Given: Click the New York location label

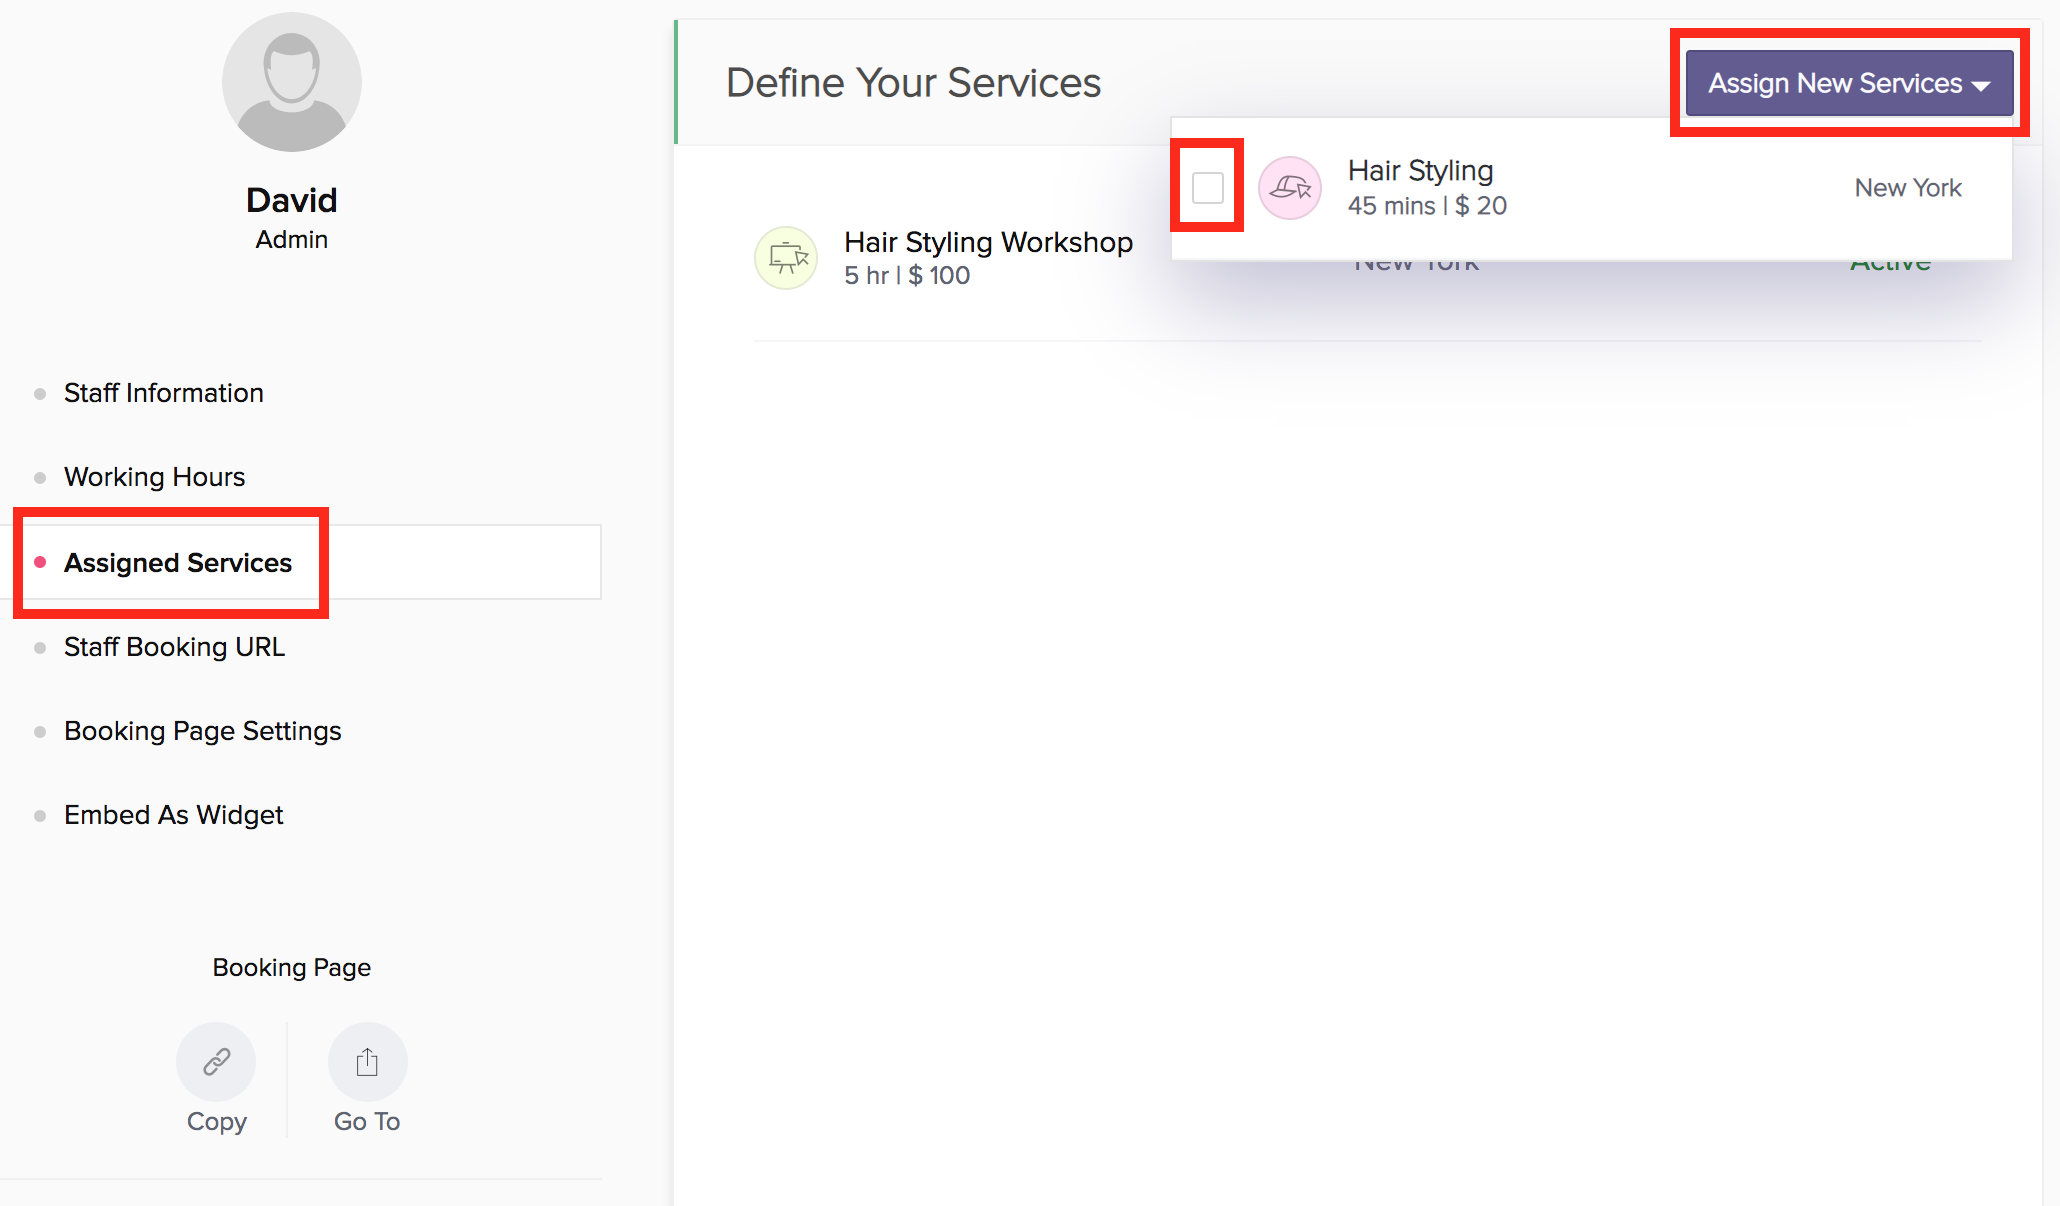Looking at the screenshot, I should click(1907, 188).
